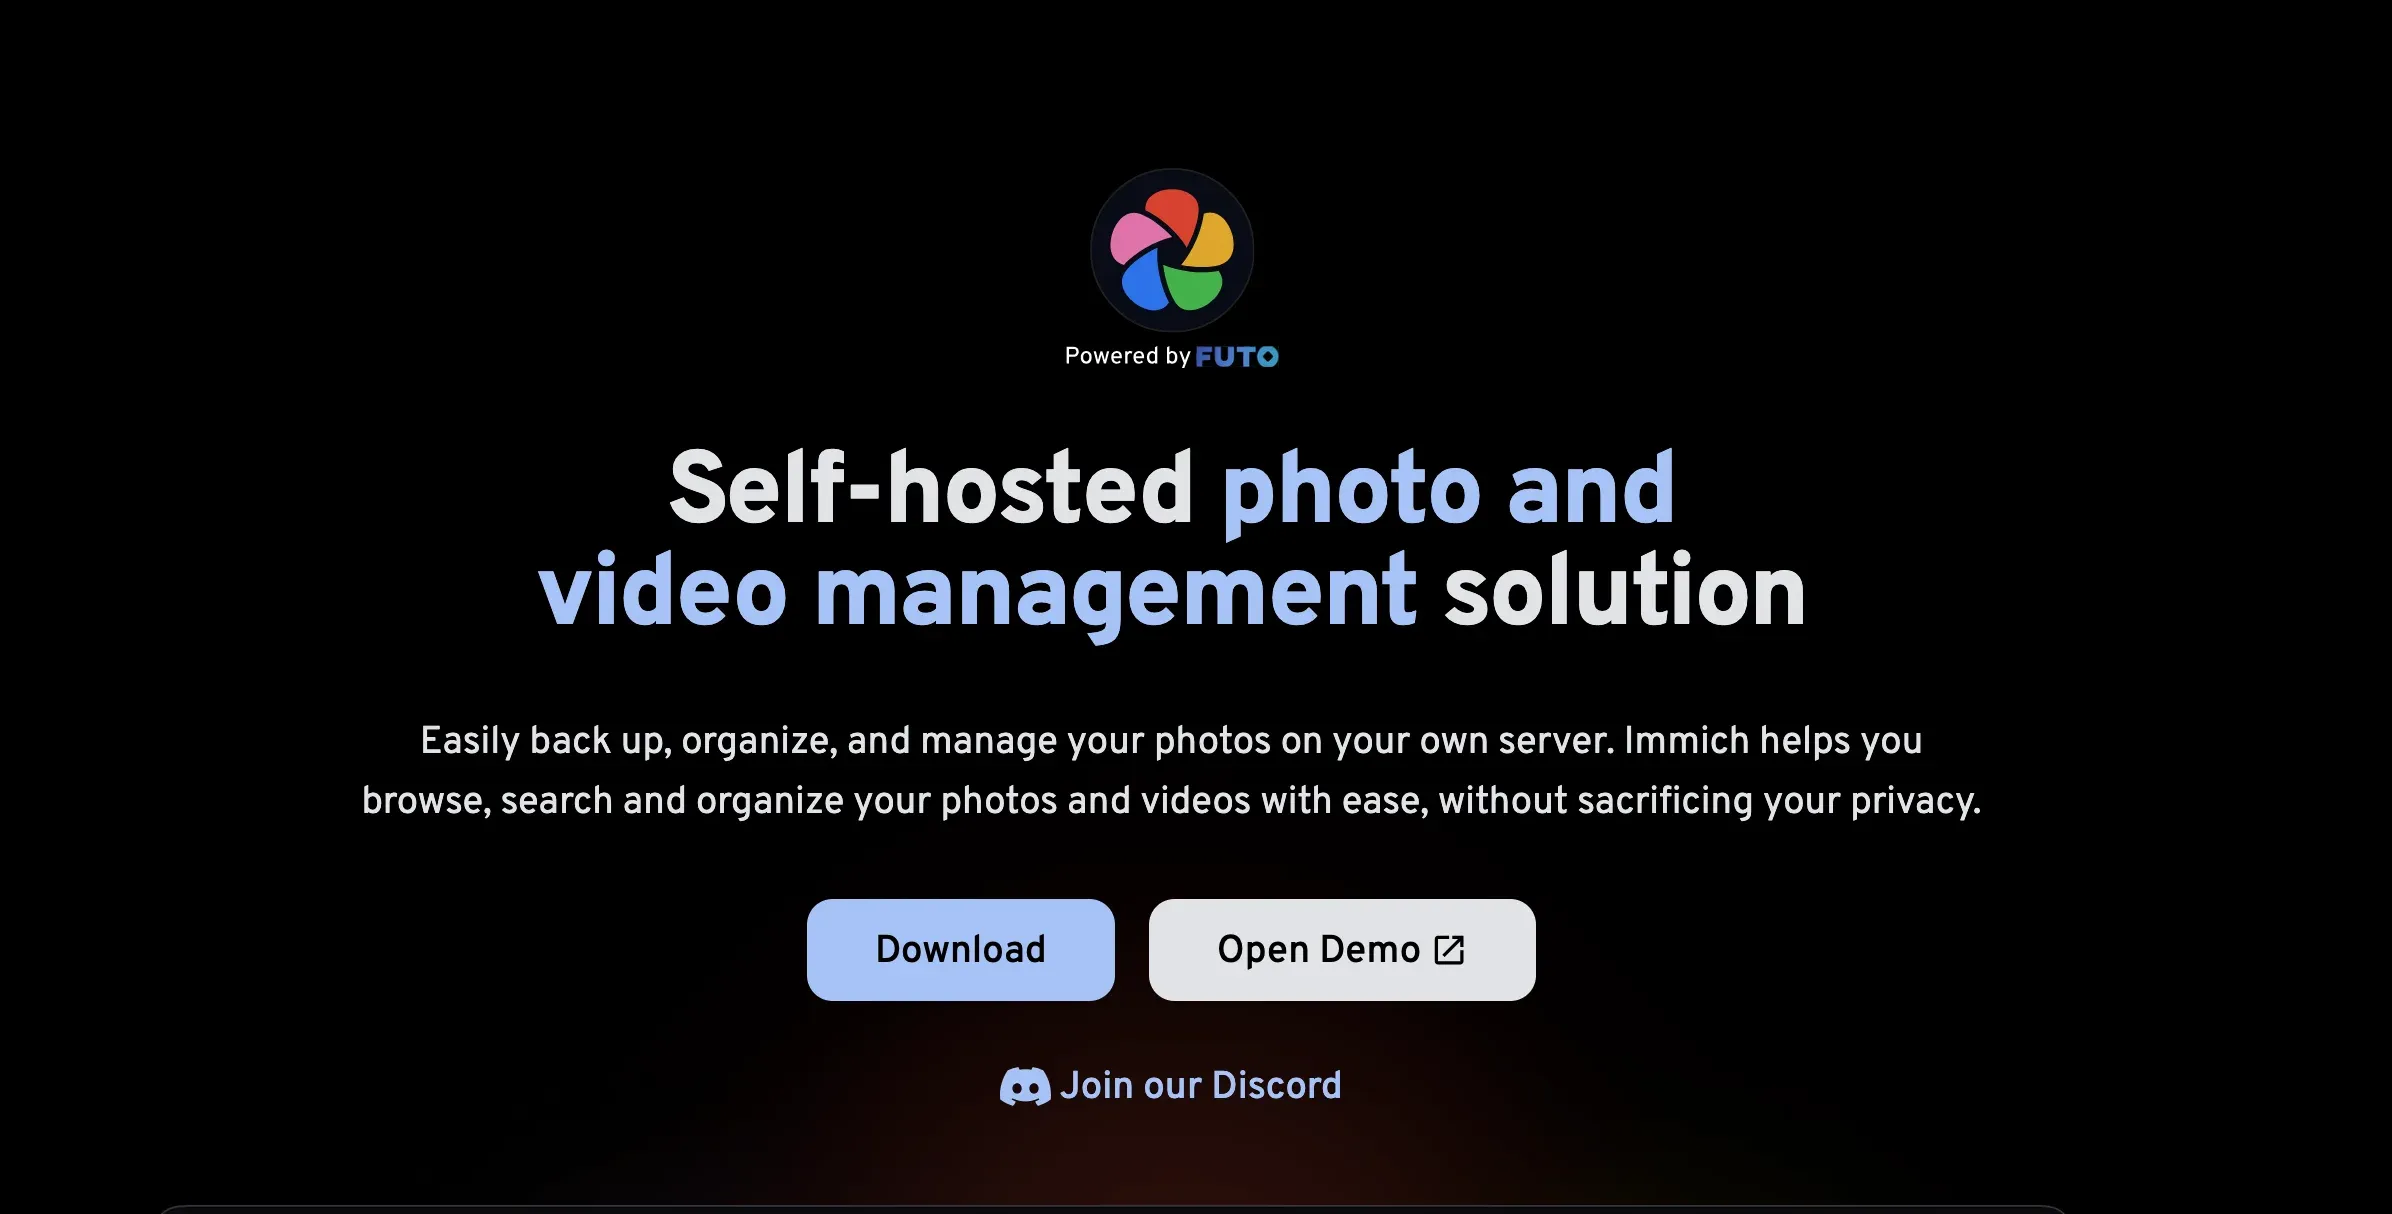Follow the Join our Discord link
Screen dimensions: 2392x1214
pyautogui.click(x=1171, y=1086)
